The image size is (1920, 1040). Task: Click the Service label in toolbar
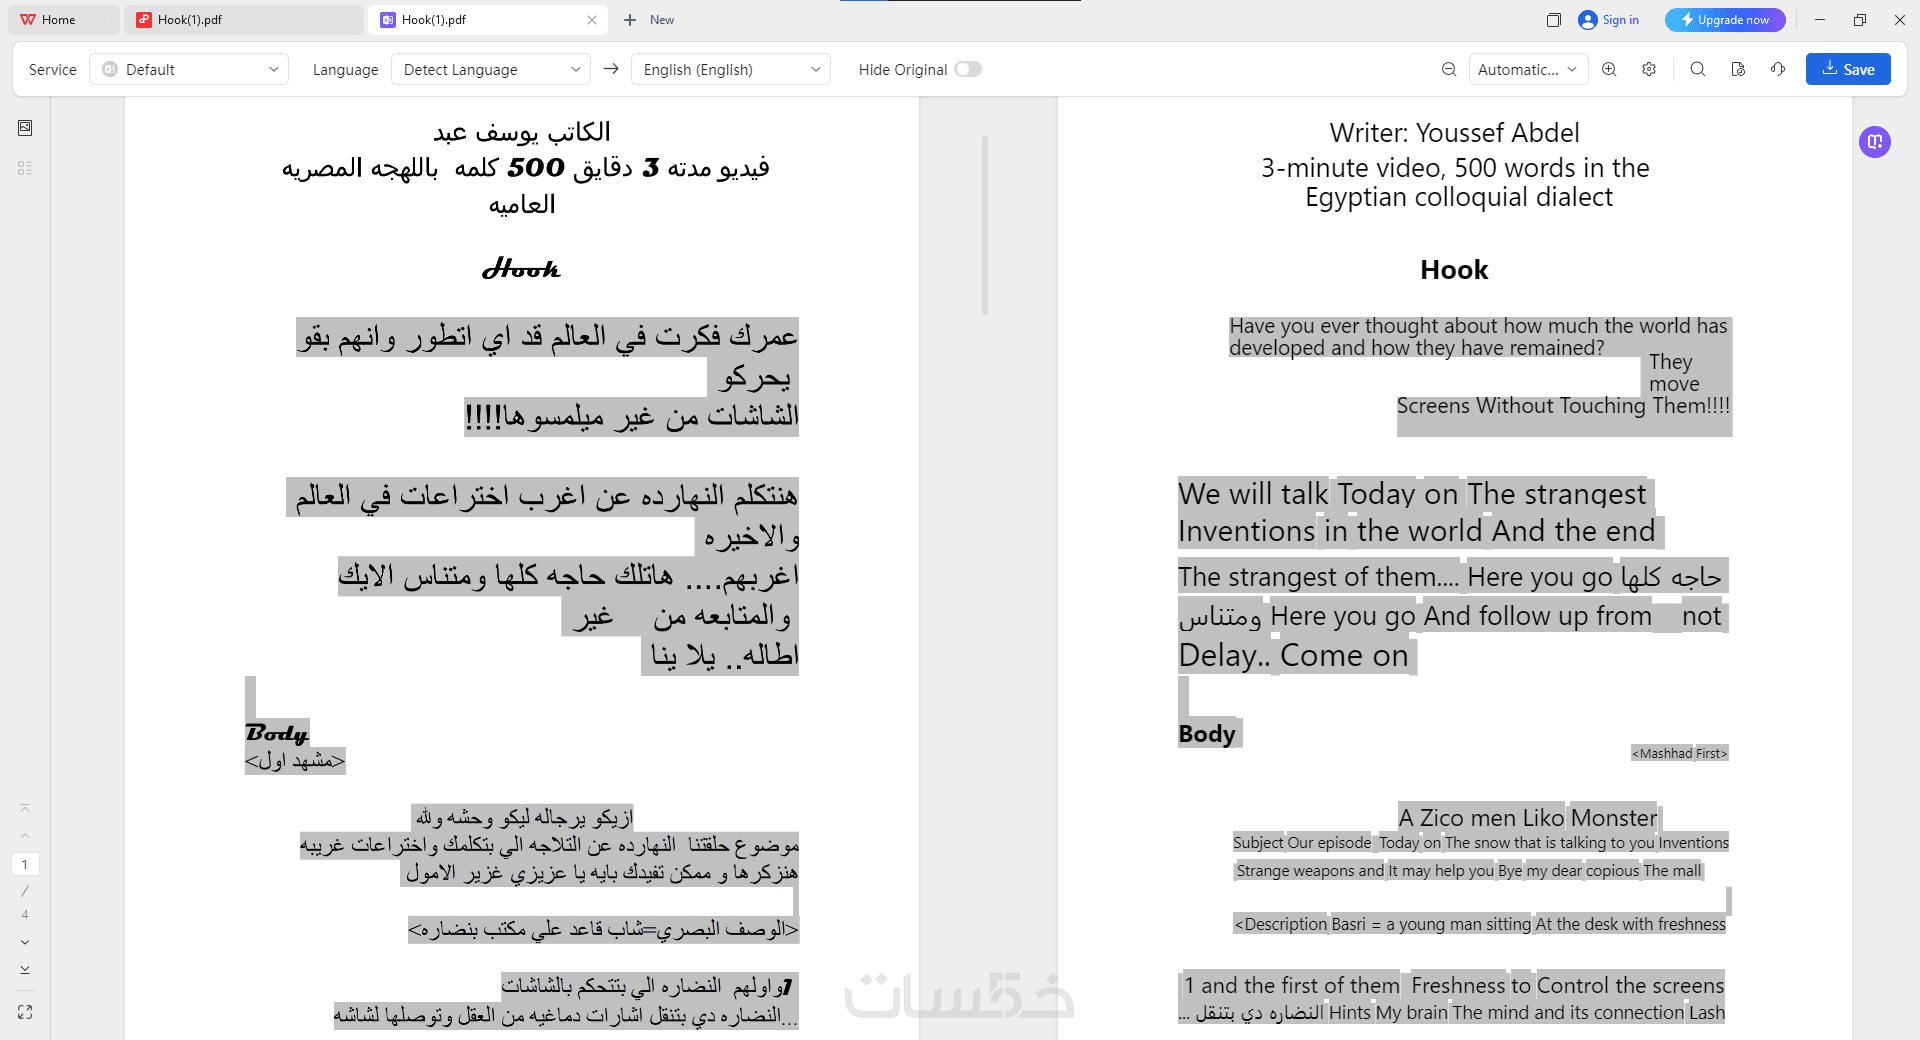53,70
